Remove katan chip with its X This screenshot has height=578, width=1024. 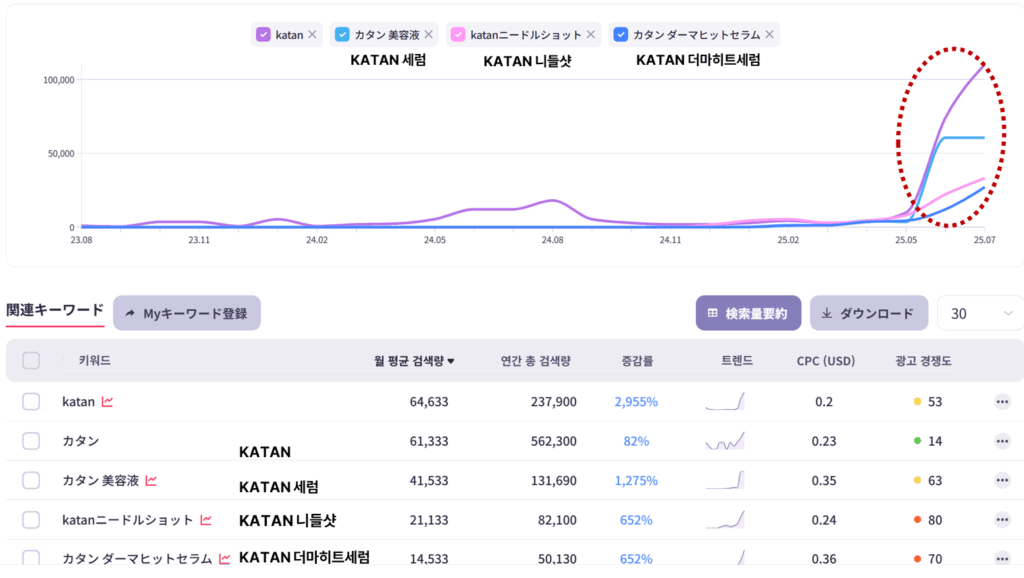tap(312, 35)
